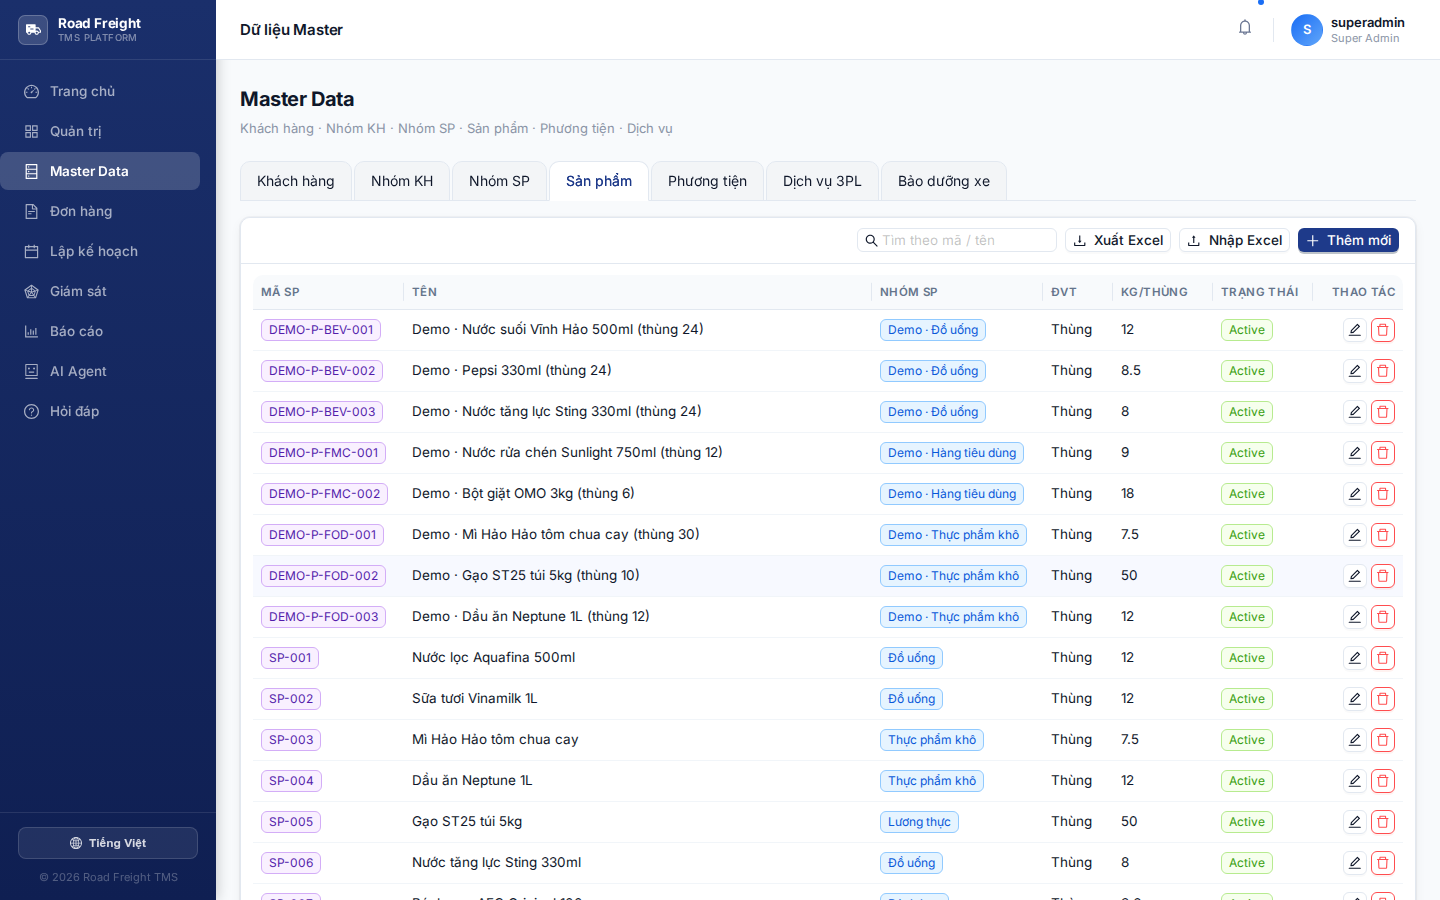The image size is (1440, 900).
Task: Click the Nhập Excel button
Action: (x=1234, y=240)
